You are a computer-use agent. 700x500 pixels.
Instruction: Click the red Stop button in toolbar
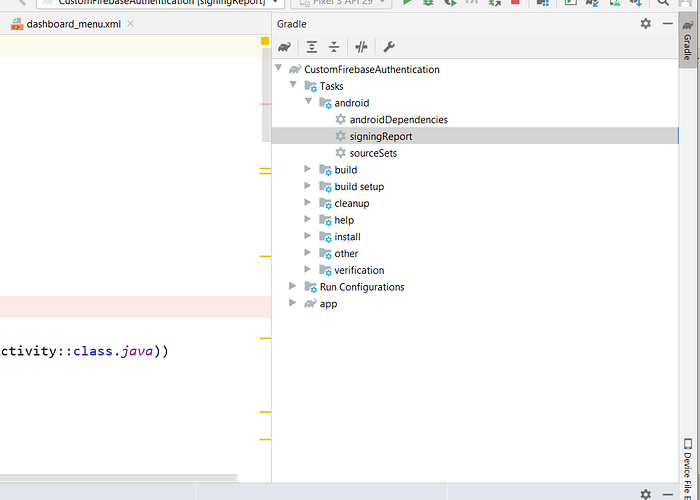[515, 2]
